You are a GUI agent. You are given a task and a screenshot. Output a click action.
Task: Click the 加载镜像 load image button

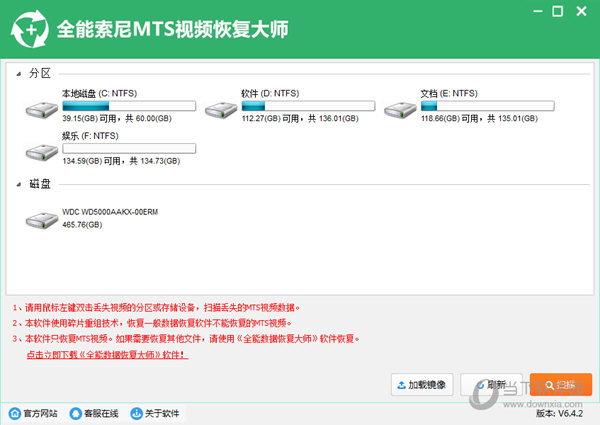point(422,384)
